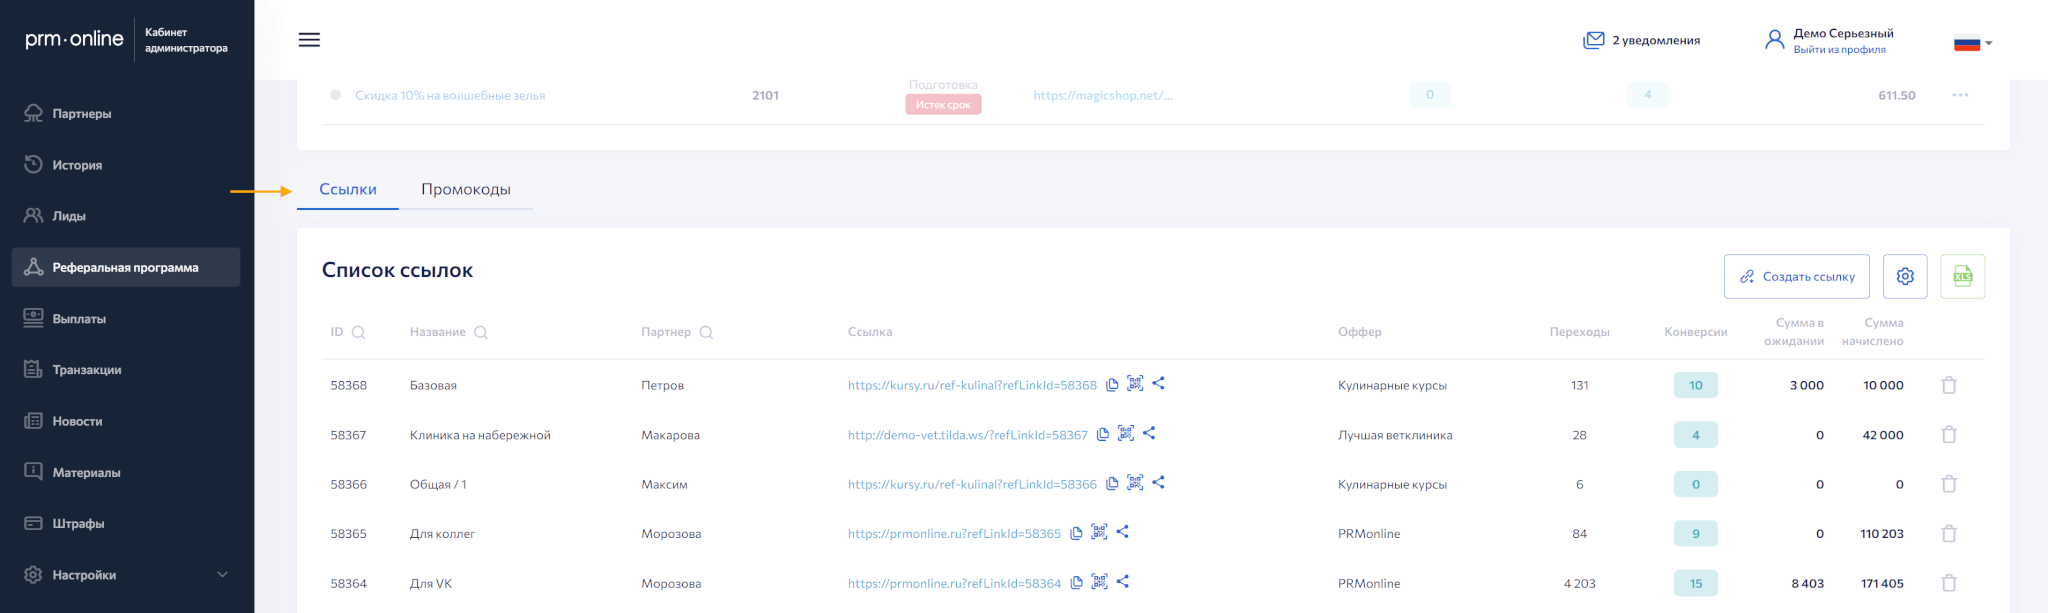Copy the refLinkId=58365 link
This screenshot has height=613, width=2048.
click(x=1076, y=533)
